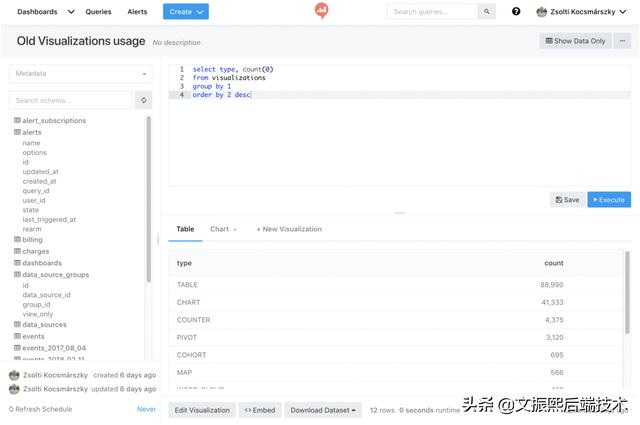The height and width of the screenshot is (425, 640).
Task: Click the Show Data Only button
Action: point(575,41)
